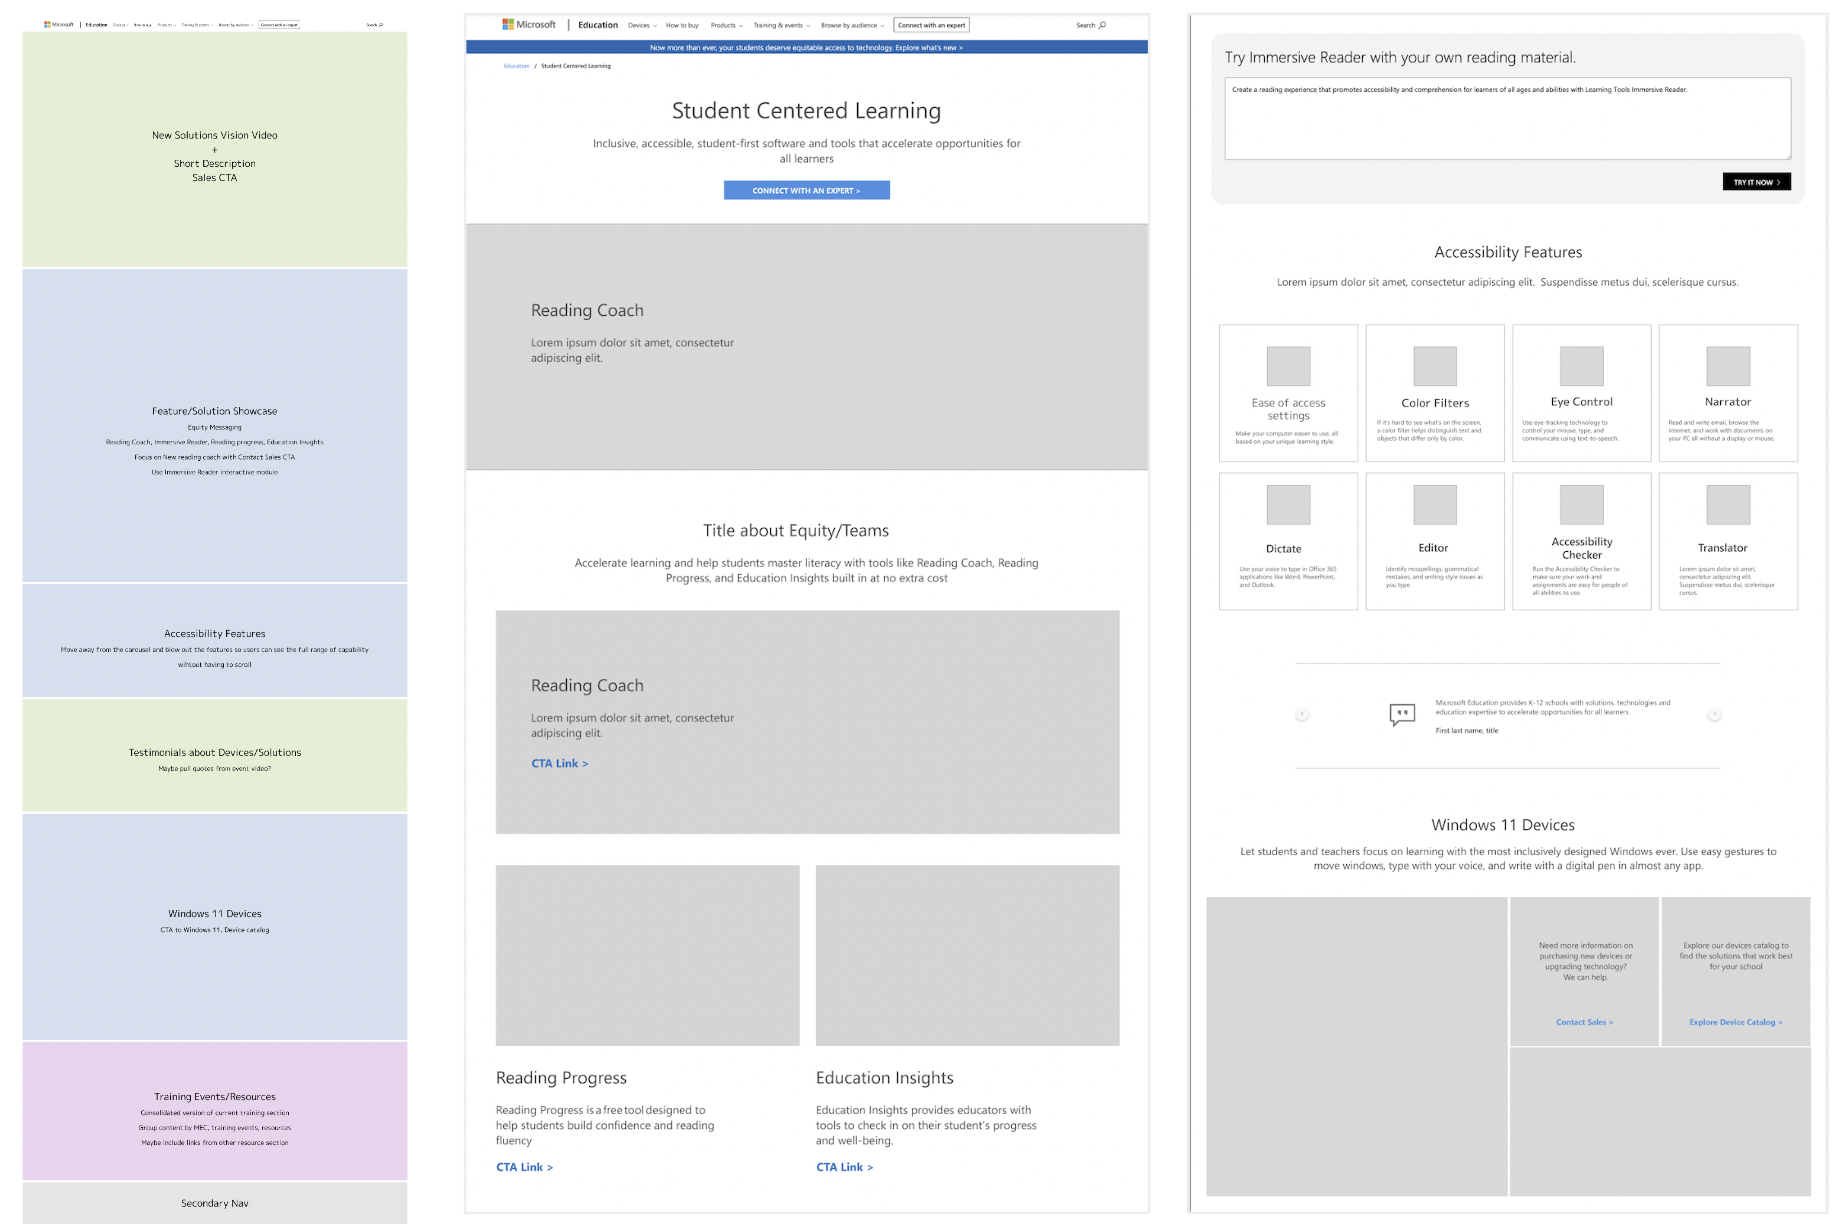Image resolution: width=1846 pixels, height=1224 pixels.
Task: Select the Translator placeholder icon
Action: [1728, 505]
